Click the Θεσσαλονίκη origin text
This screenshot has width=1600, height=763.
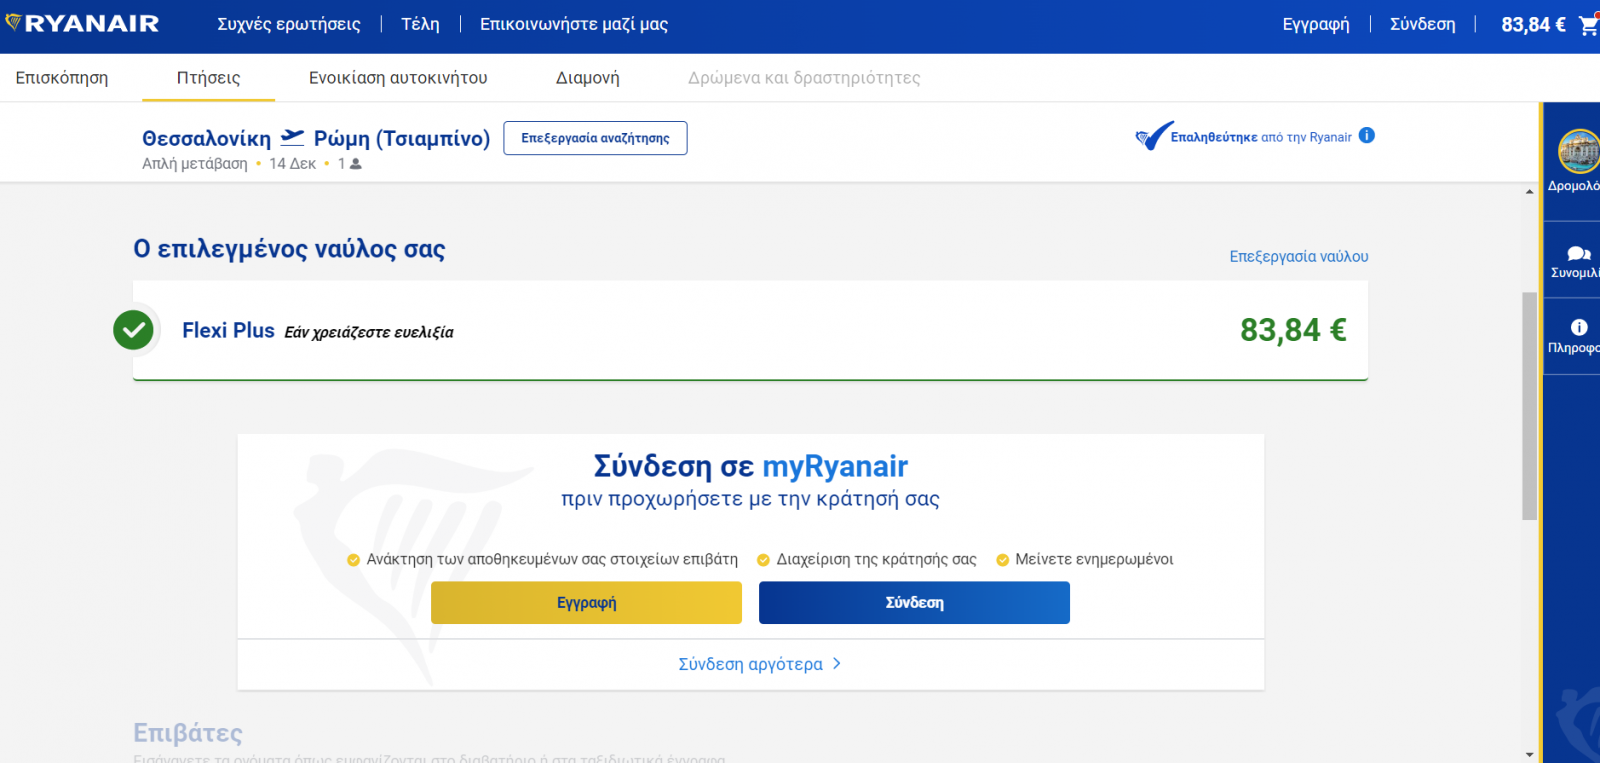206,138
